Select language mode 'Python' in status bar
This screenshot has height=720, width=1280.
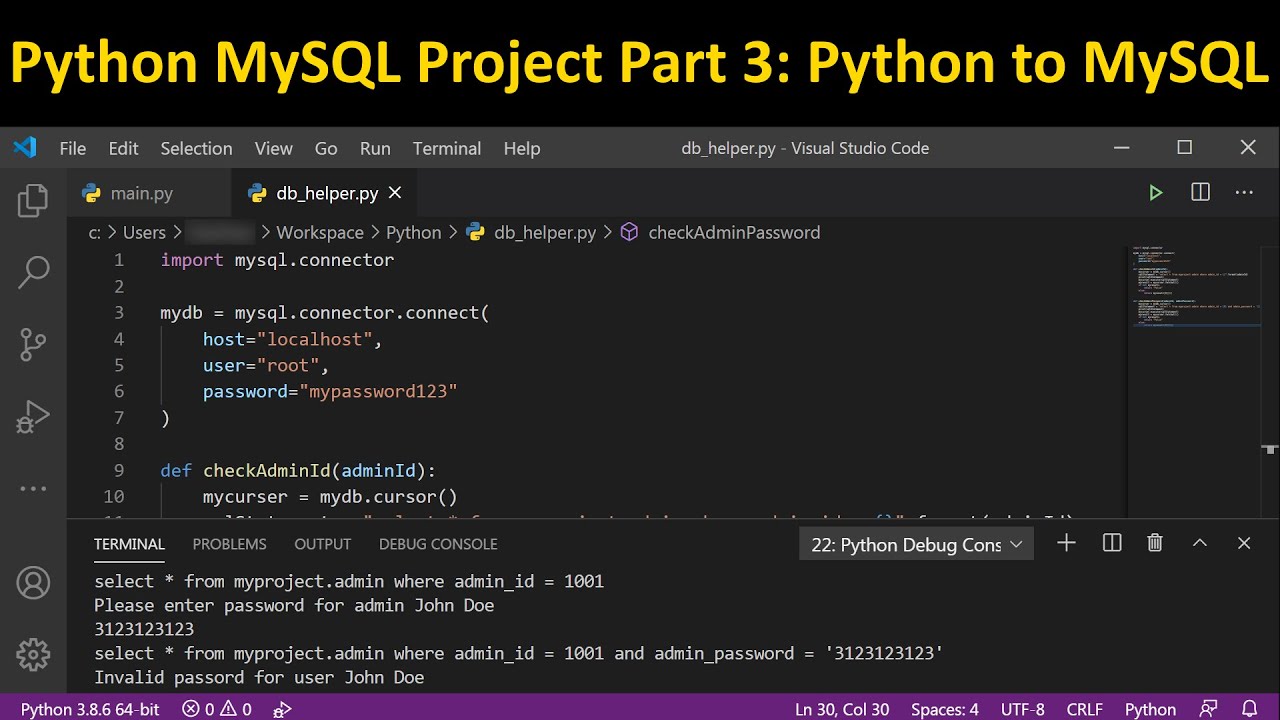[1150, 709]
